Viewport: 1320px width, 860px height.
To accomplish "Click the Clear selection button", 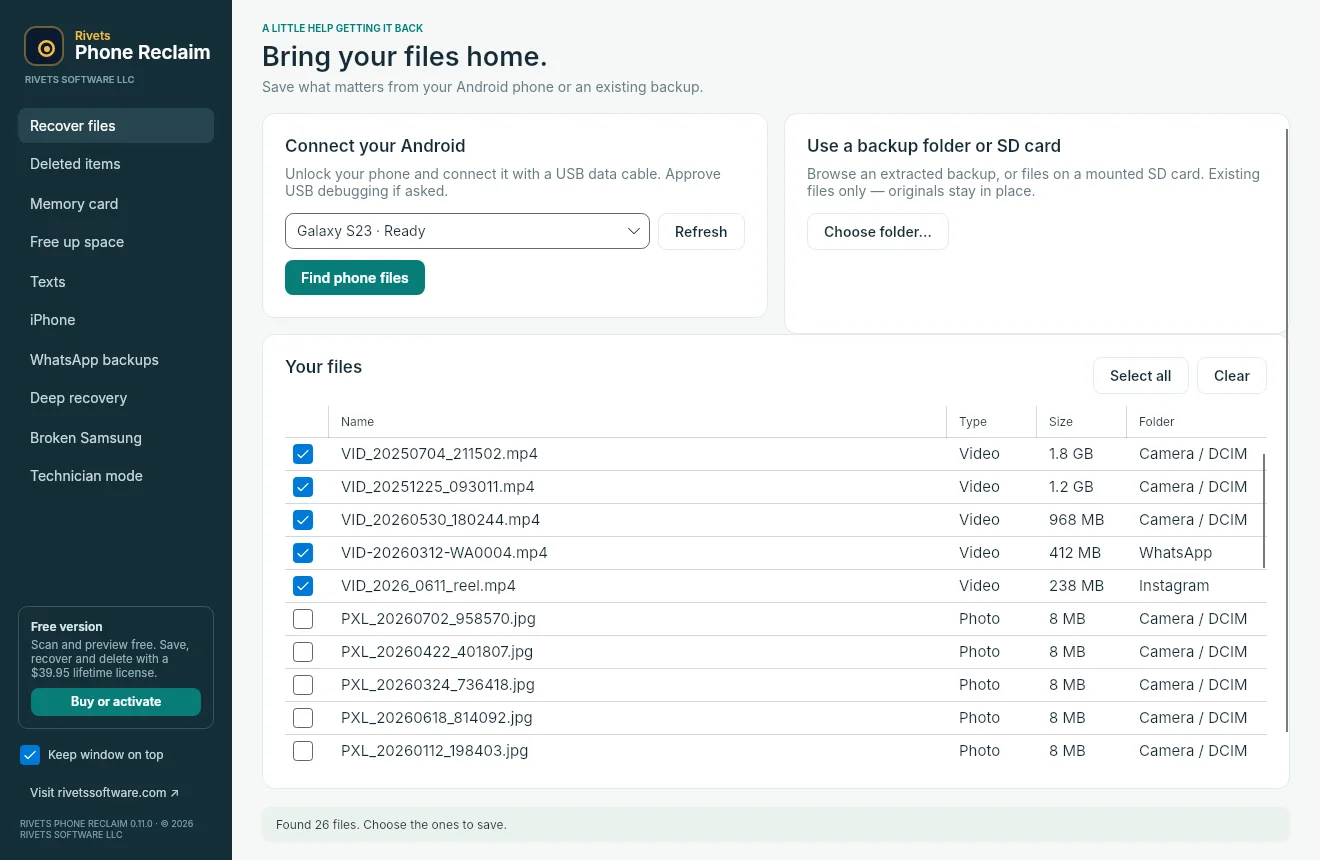I will point(1232,376).
